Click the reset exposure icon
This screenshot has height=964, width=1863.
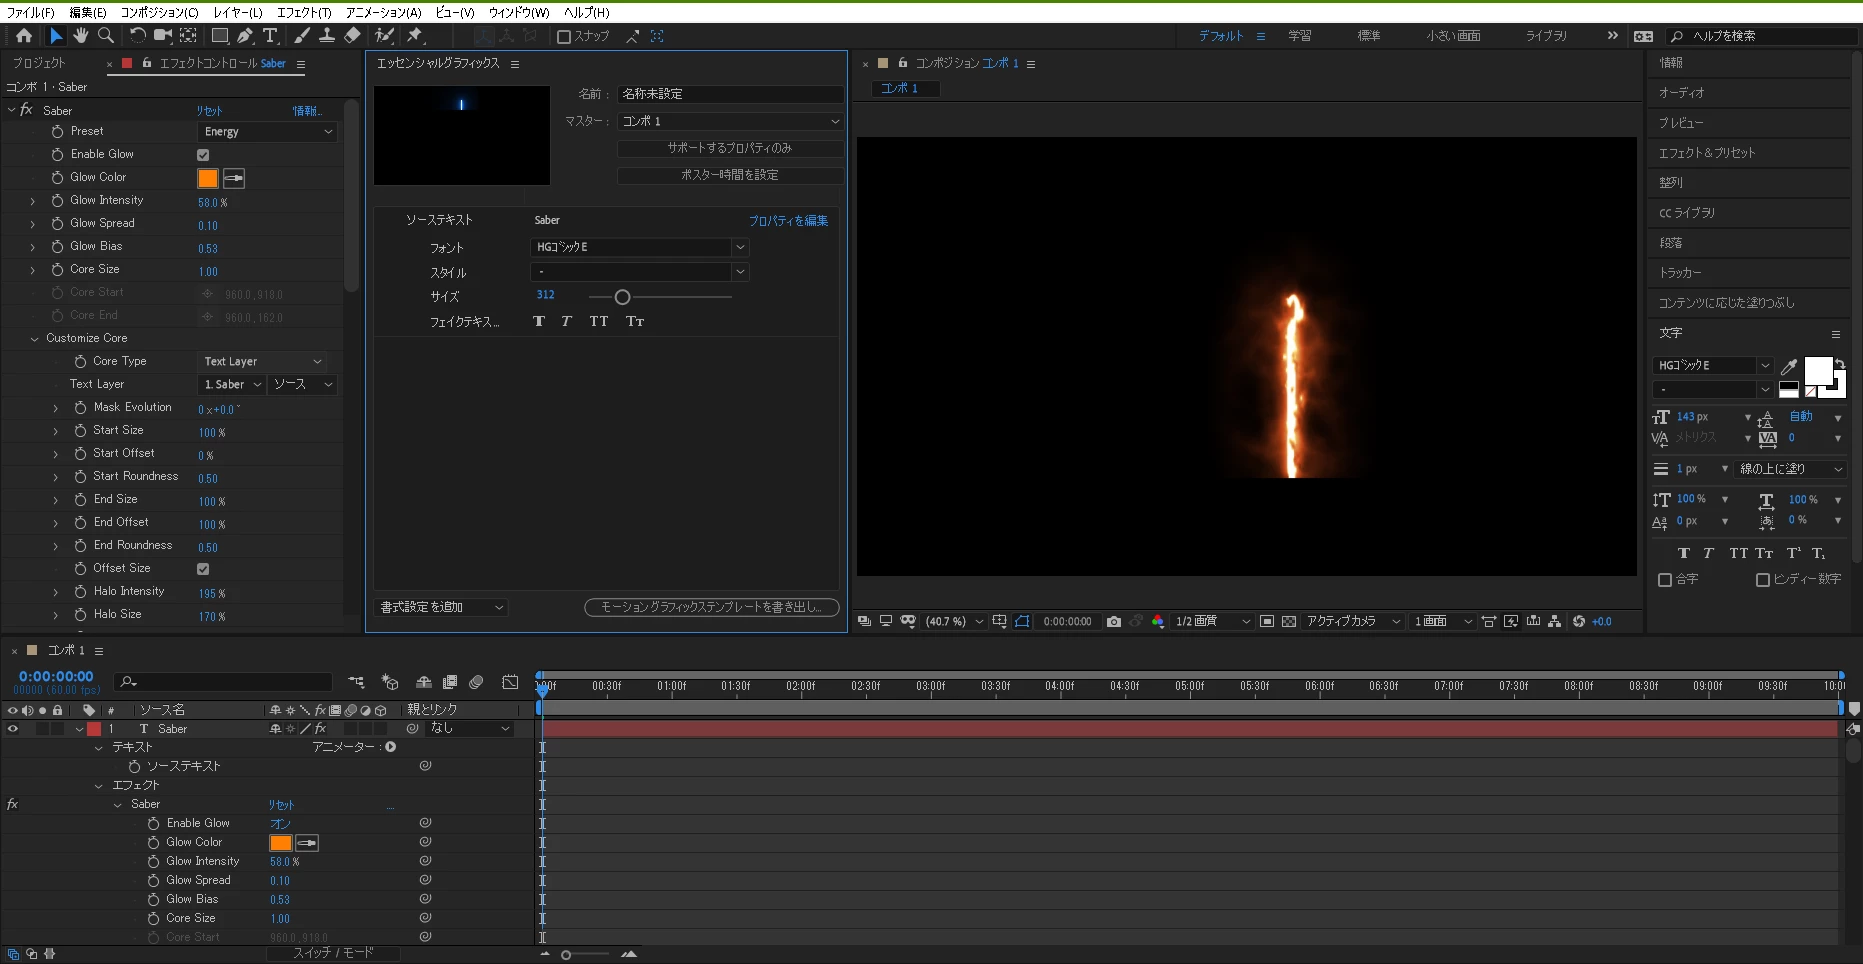(1579, 621)
